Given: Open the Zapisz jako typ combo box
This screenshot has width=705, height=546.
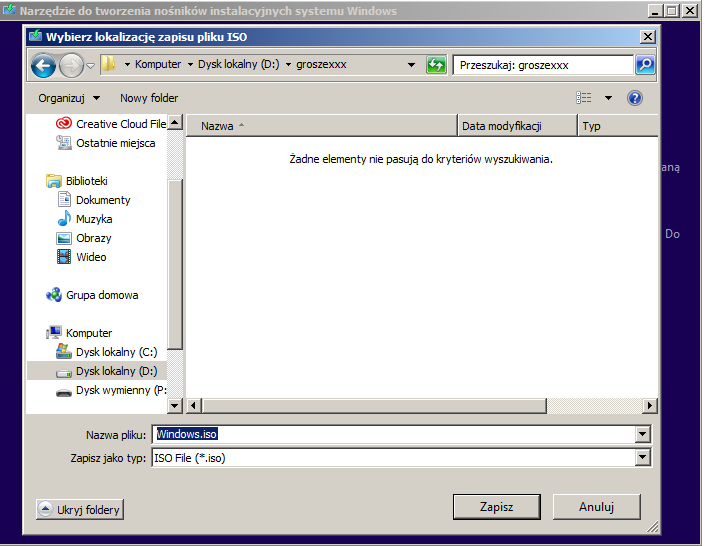Looking at the screenshot, I should click(x=402, y=458).
